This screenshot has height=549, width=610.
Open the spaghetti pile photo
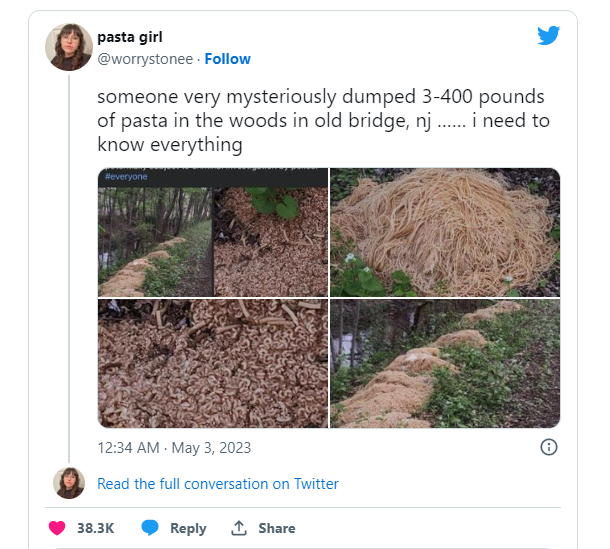[445, 232]
